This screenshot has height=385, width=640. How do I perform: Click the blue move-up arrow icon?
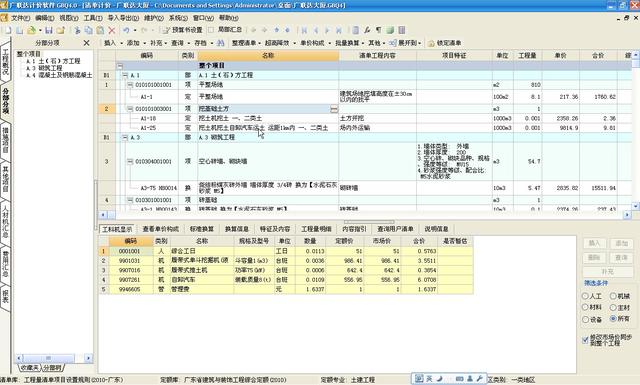(277, 30)
